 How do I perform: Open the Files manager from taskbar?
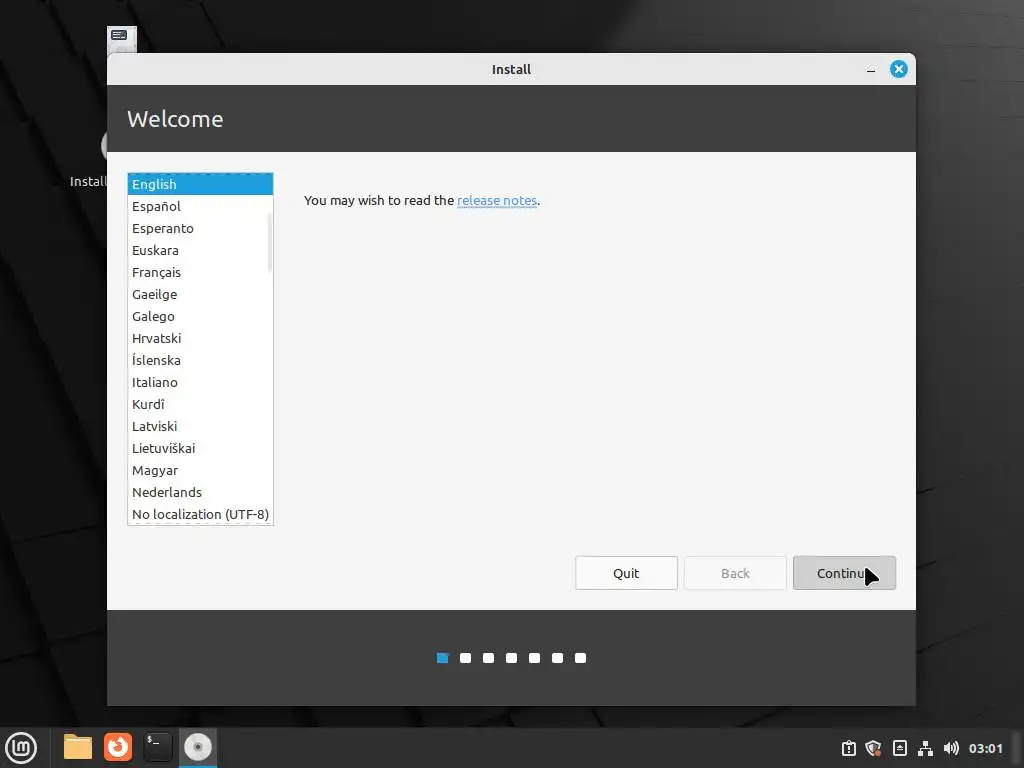pos(78,747)
